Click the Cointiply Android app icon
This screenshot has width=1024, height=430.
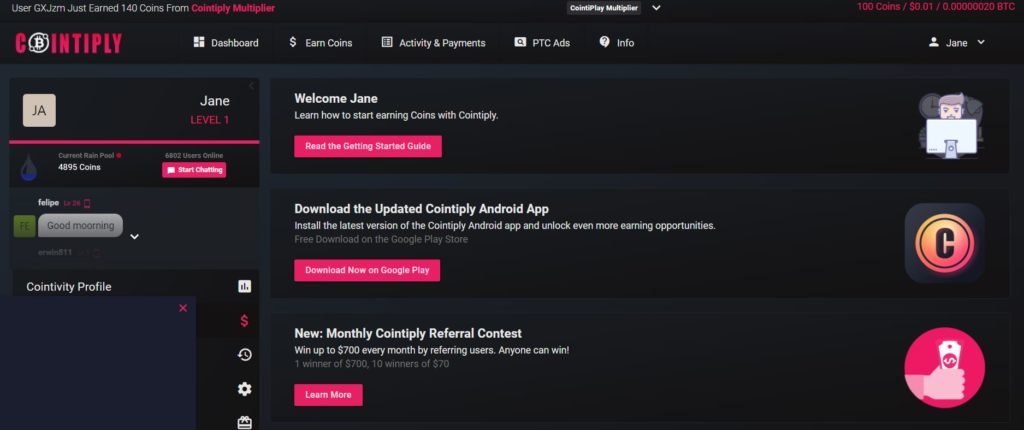tap(944, 243)
